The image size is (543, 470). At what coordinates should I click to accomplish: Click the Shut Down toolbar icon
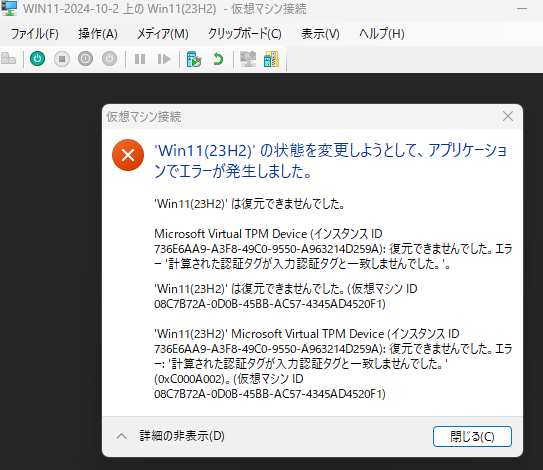(x=86, y=59)
